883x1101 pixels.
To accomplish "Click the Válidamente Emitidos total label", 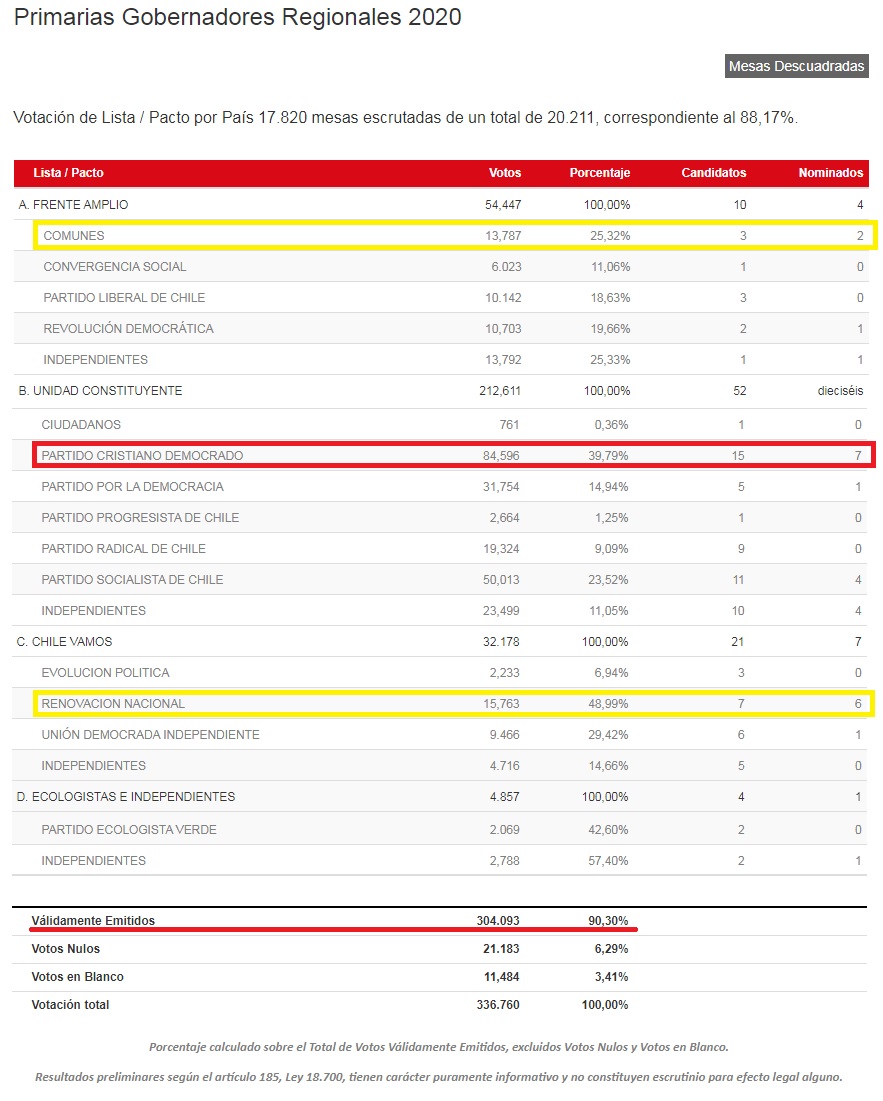I will 93,921.
